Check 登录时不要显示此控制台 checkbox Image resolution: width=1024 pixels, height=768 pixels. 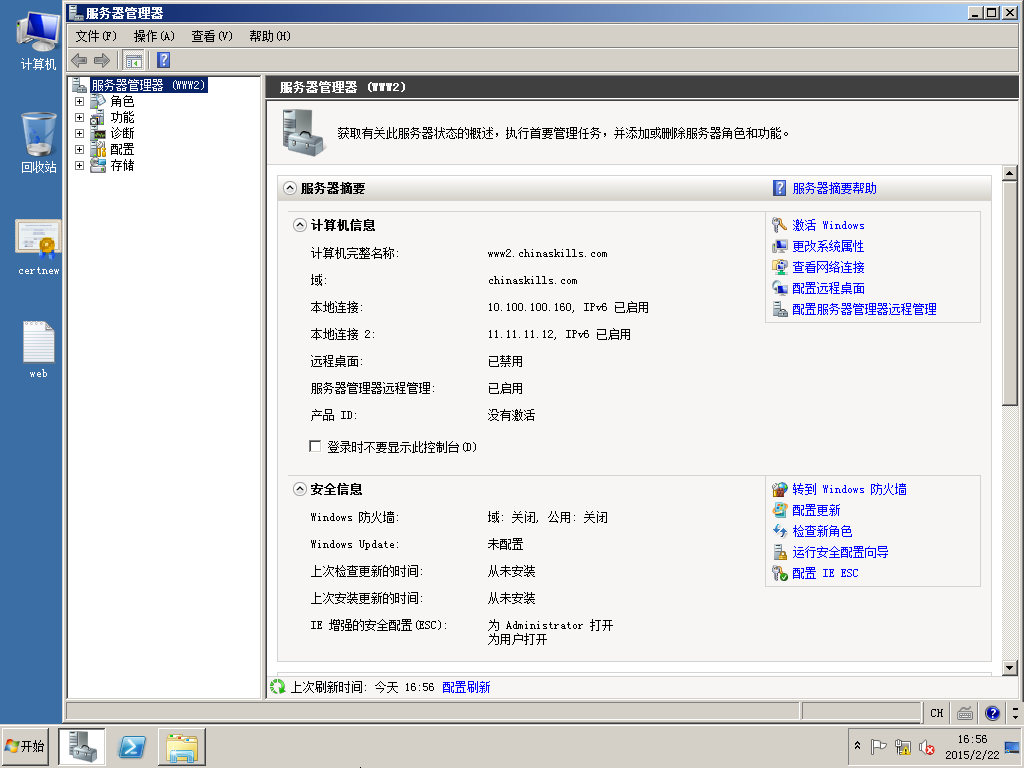point(315,446)
